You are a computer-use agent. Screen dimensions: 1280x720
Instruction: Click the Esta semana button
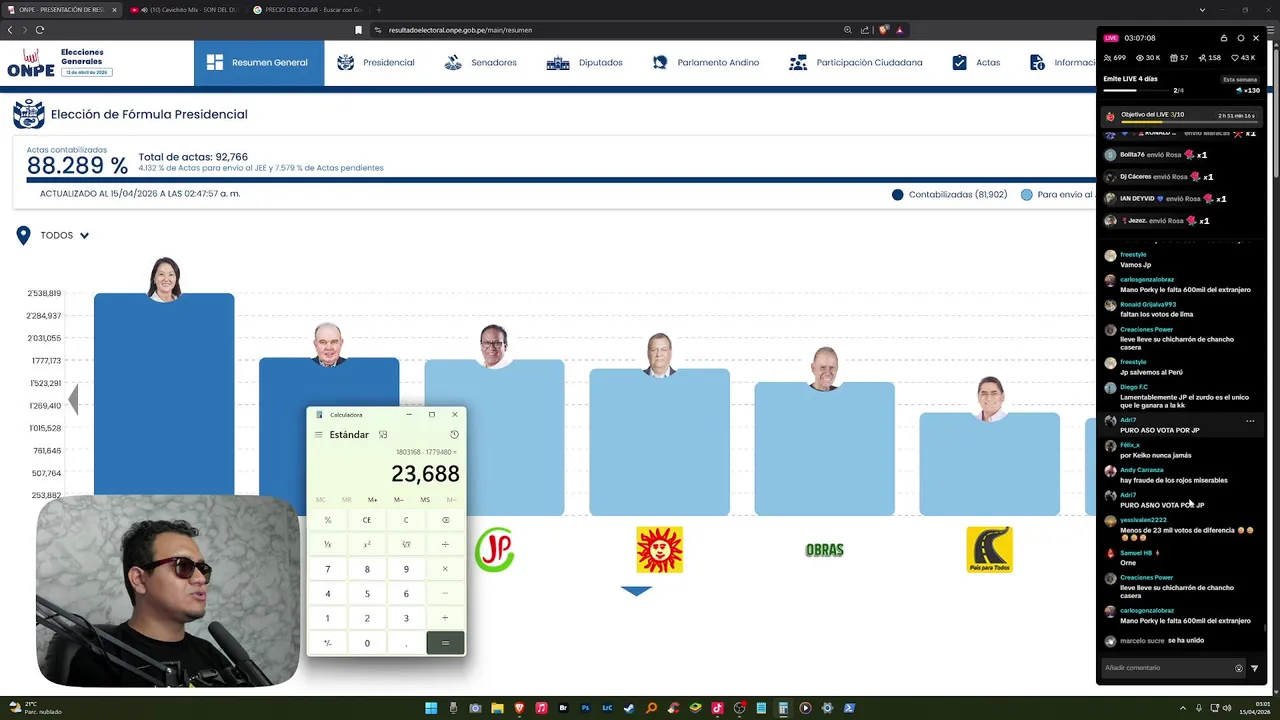point(1240,79)
